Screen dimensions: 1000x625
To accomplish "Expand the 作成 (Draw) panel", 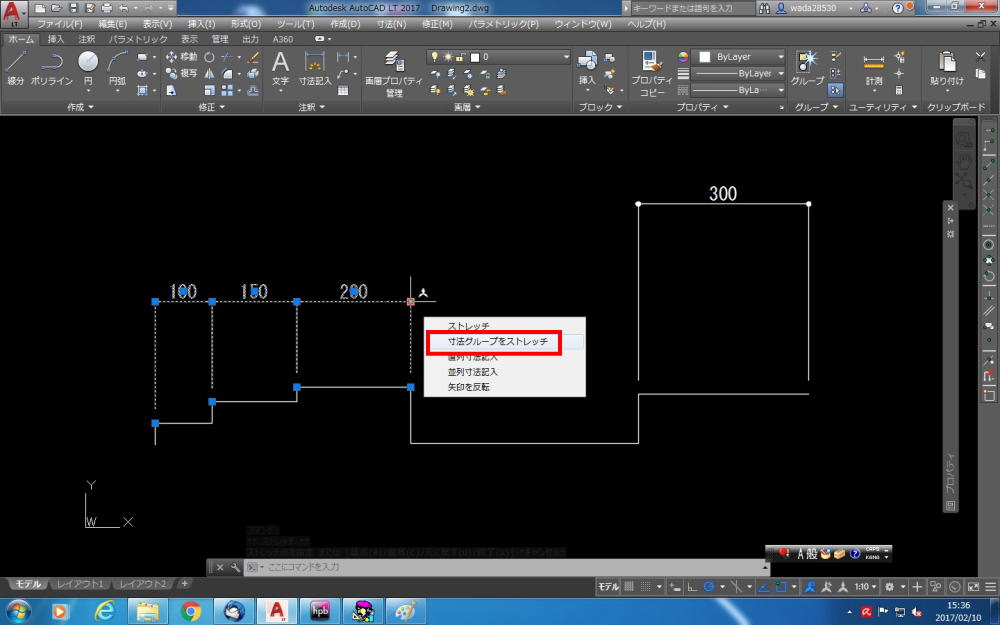I will [80, 107].
